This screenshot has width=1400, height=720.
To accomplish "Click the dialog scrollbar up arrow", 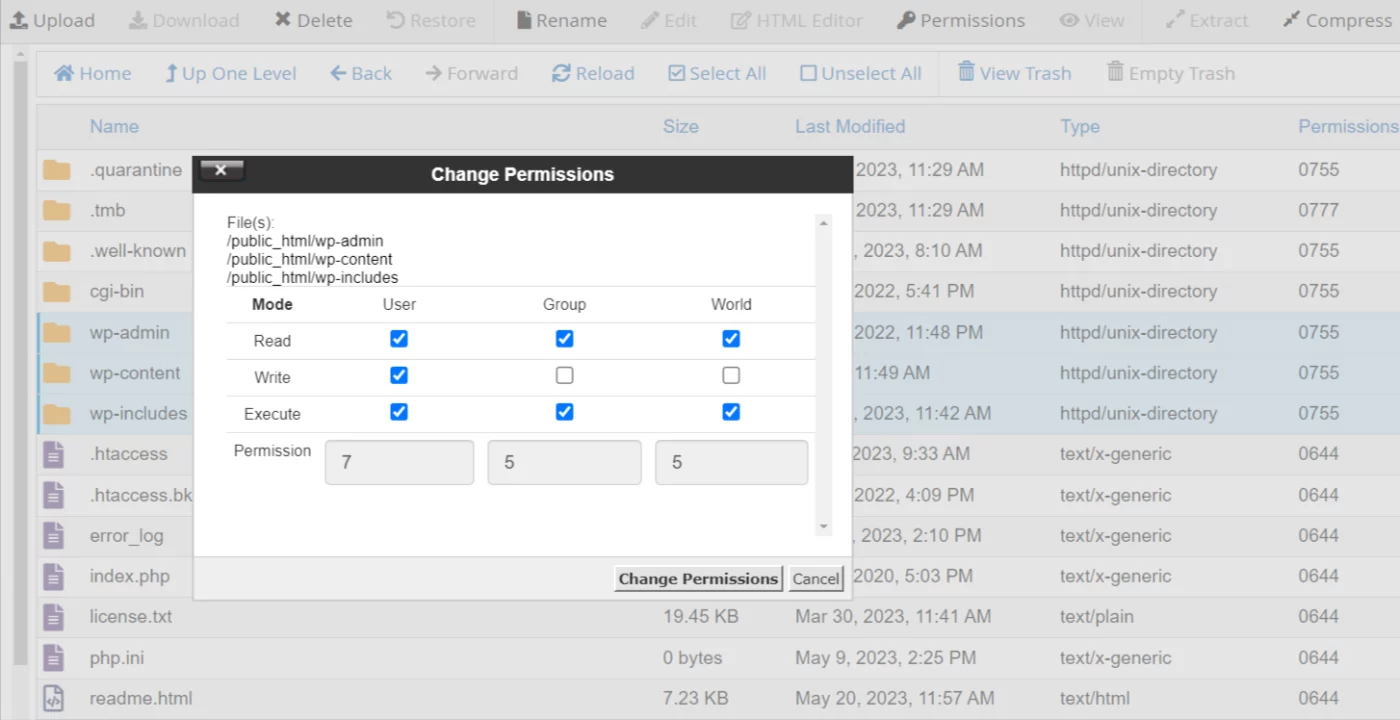I will pyautogui.click(x=824, y=222).
